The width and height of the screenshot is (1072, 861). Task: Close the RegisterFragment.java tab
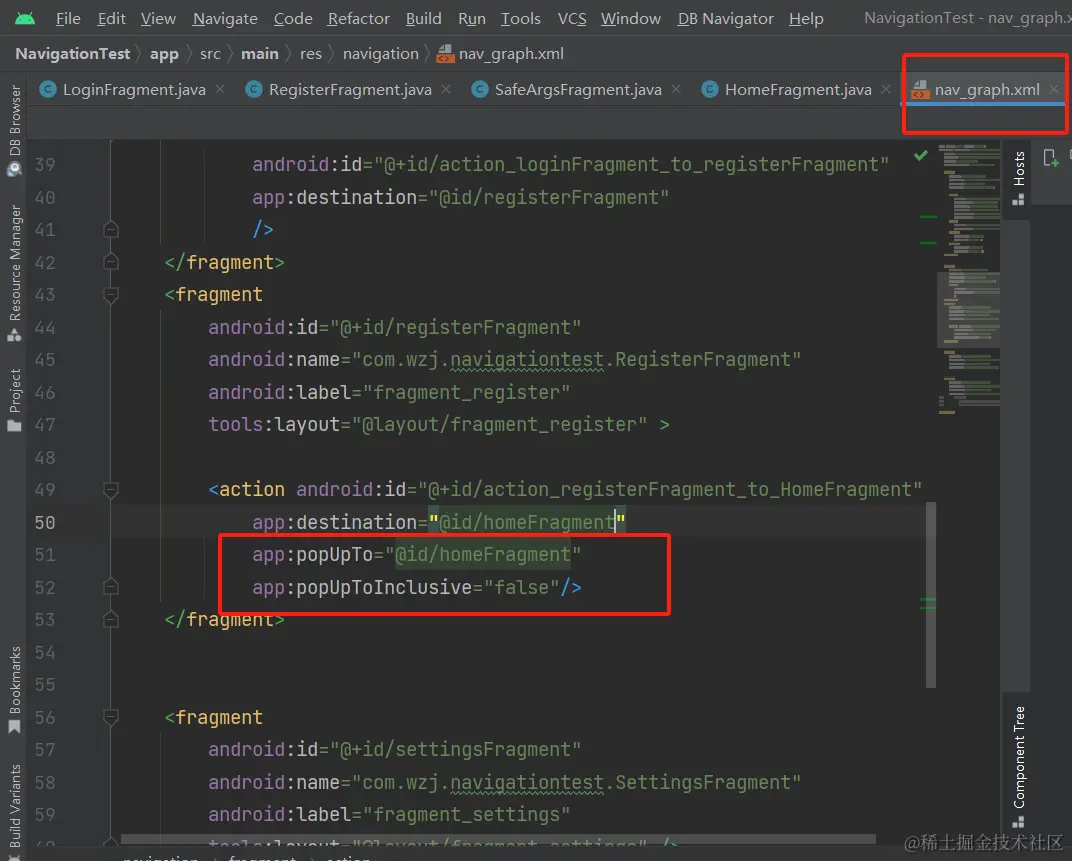click(446, 89)
